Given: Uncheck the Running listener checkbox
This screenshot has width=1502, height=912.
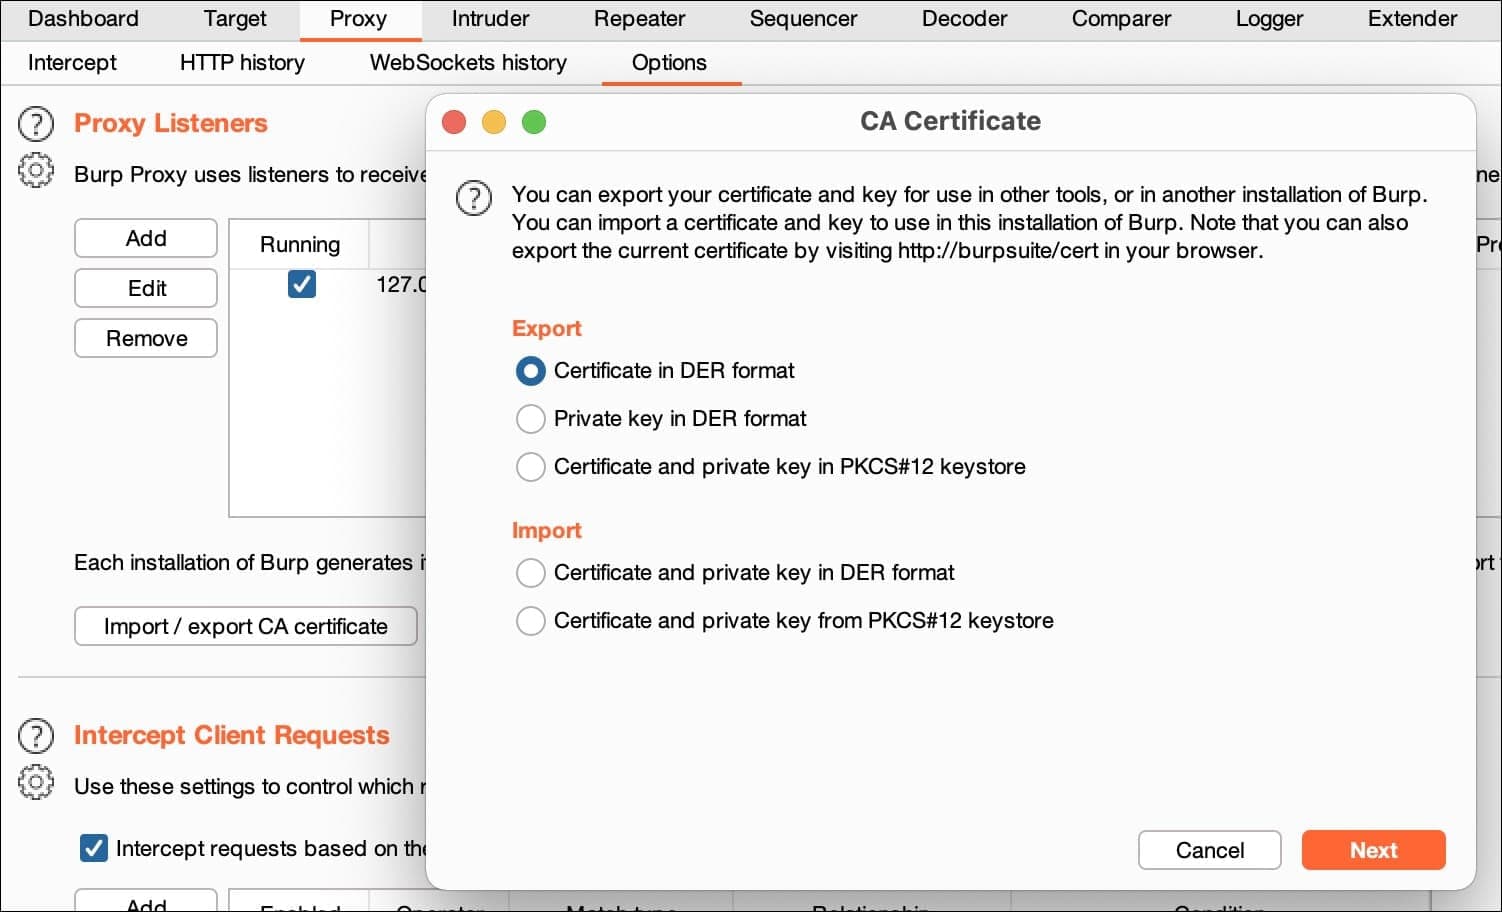Looking at the screenshot, I should [x=301, y=285].
